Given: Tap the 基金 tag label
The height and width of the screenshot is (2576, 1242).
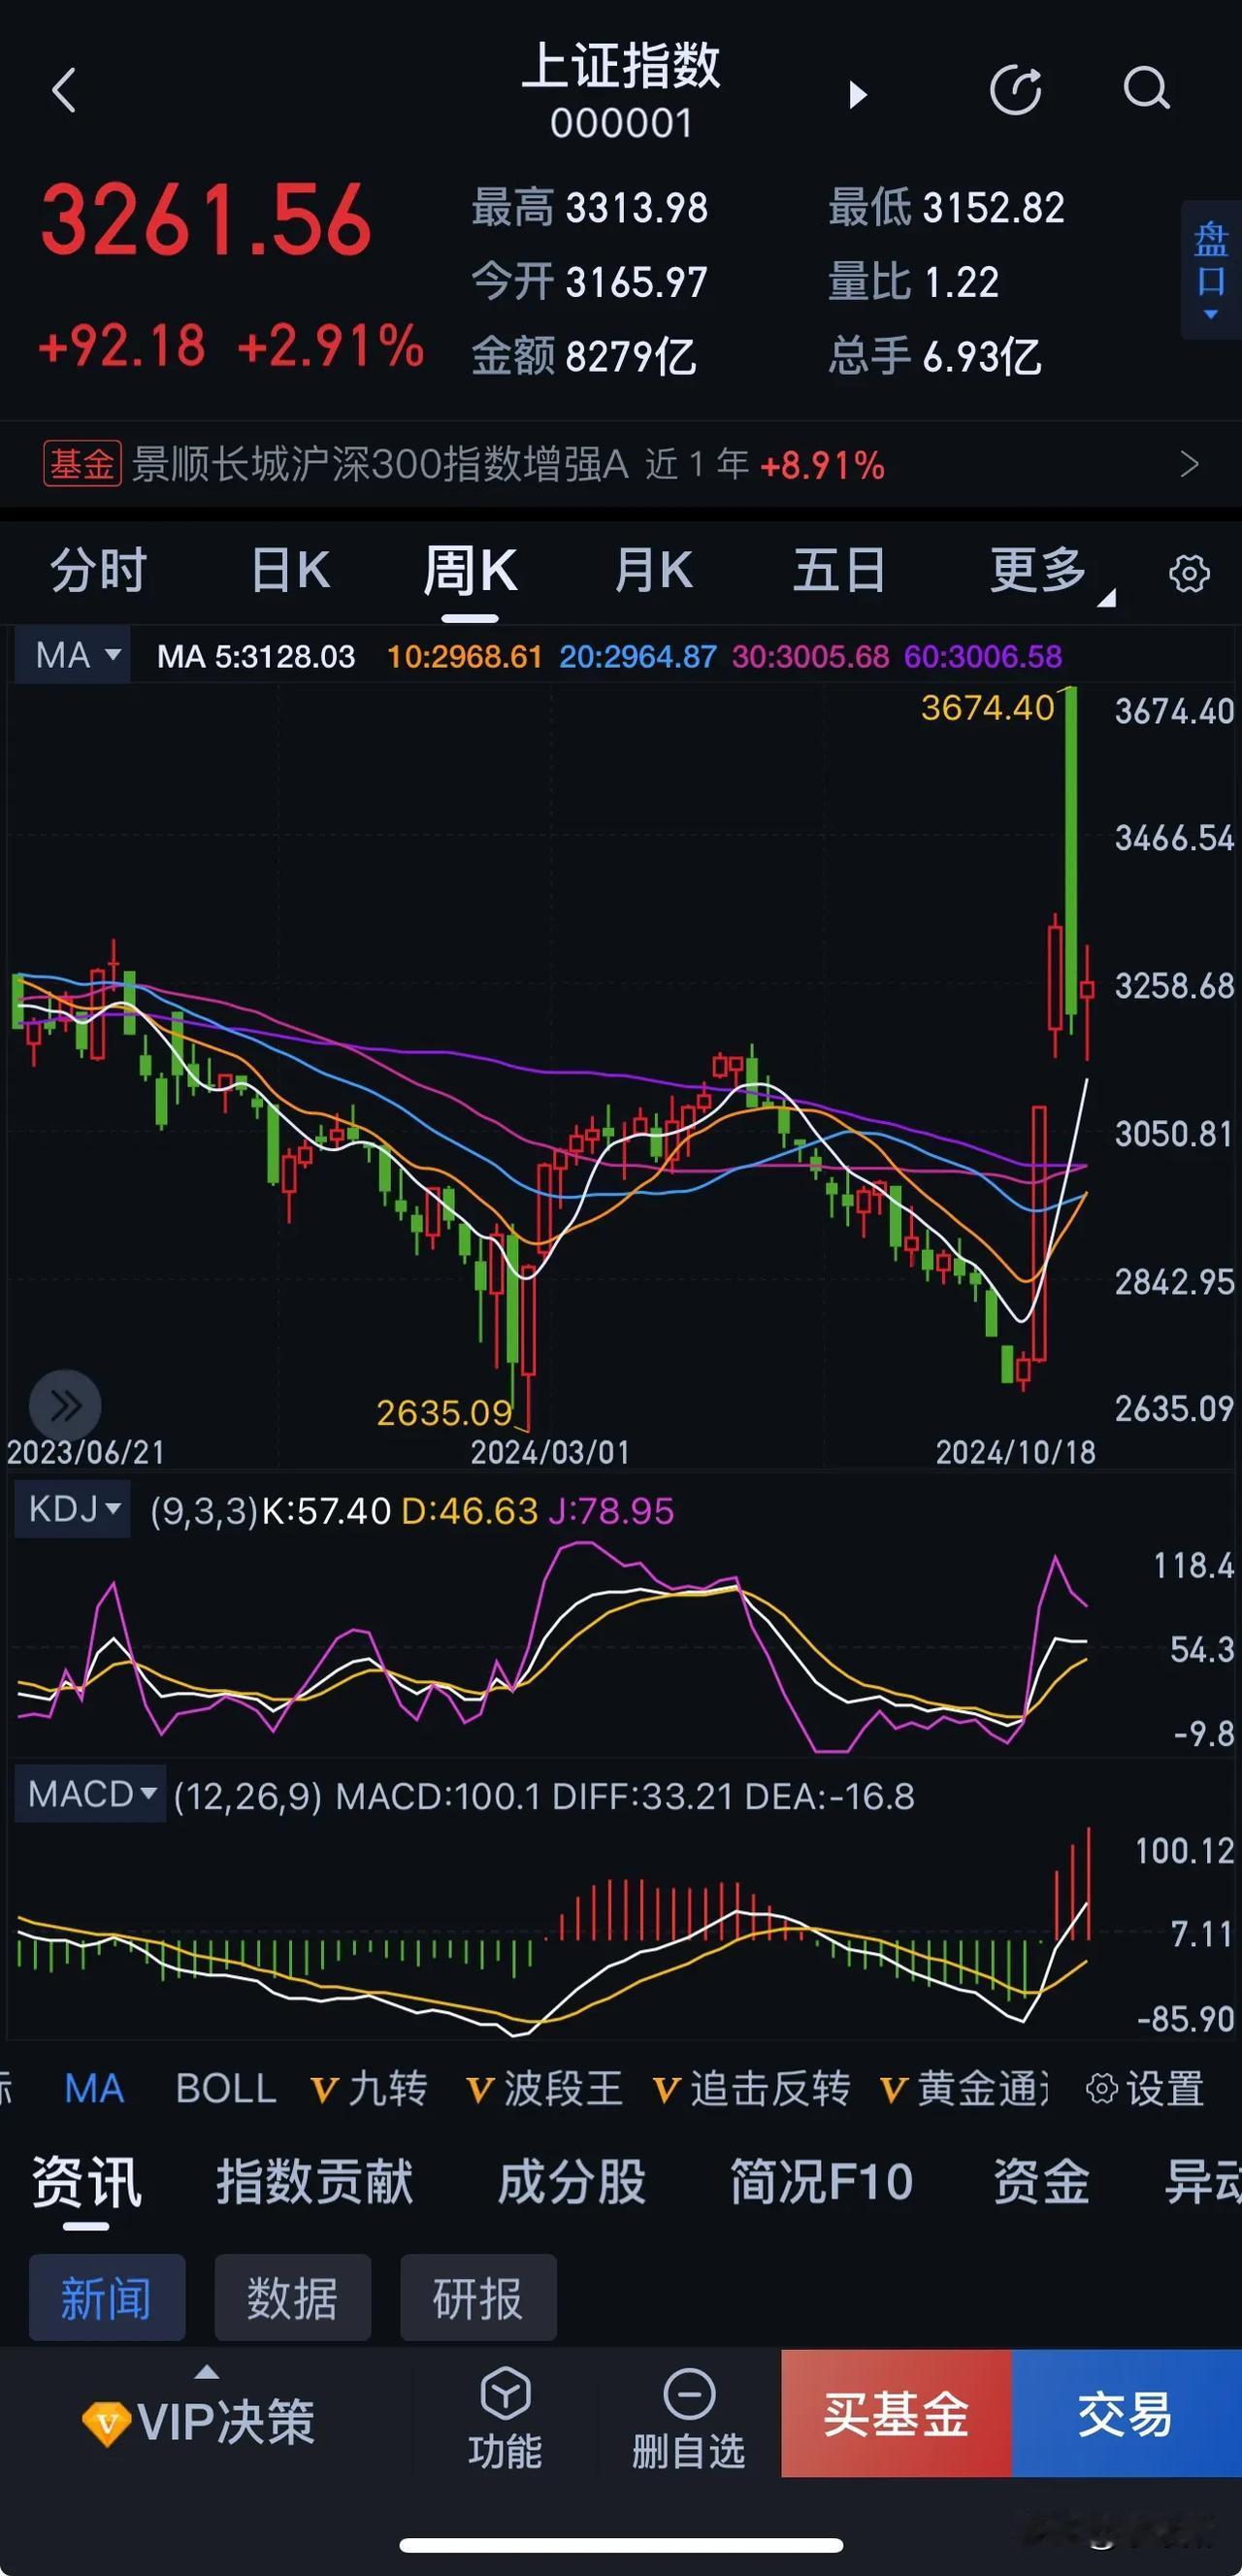Looking at the screenshot, I should (82, 465).
